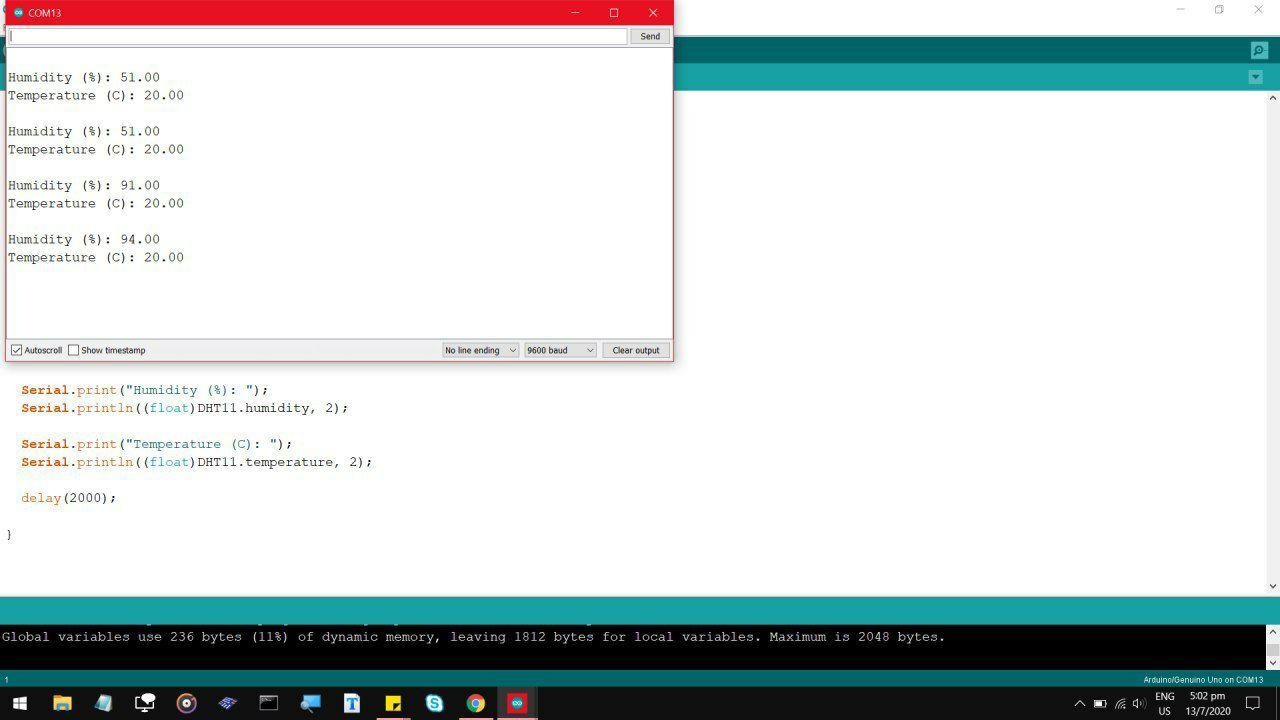Close the Arduino IDE main window
This screenshot has height=720, width=1280.
[x=1259, y=10]
